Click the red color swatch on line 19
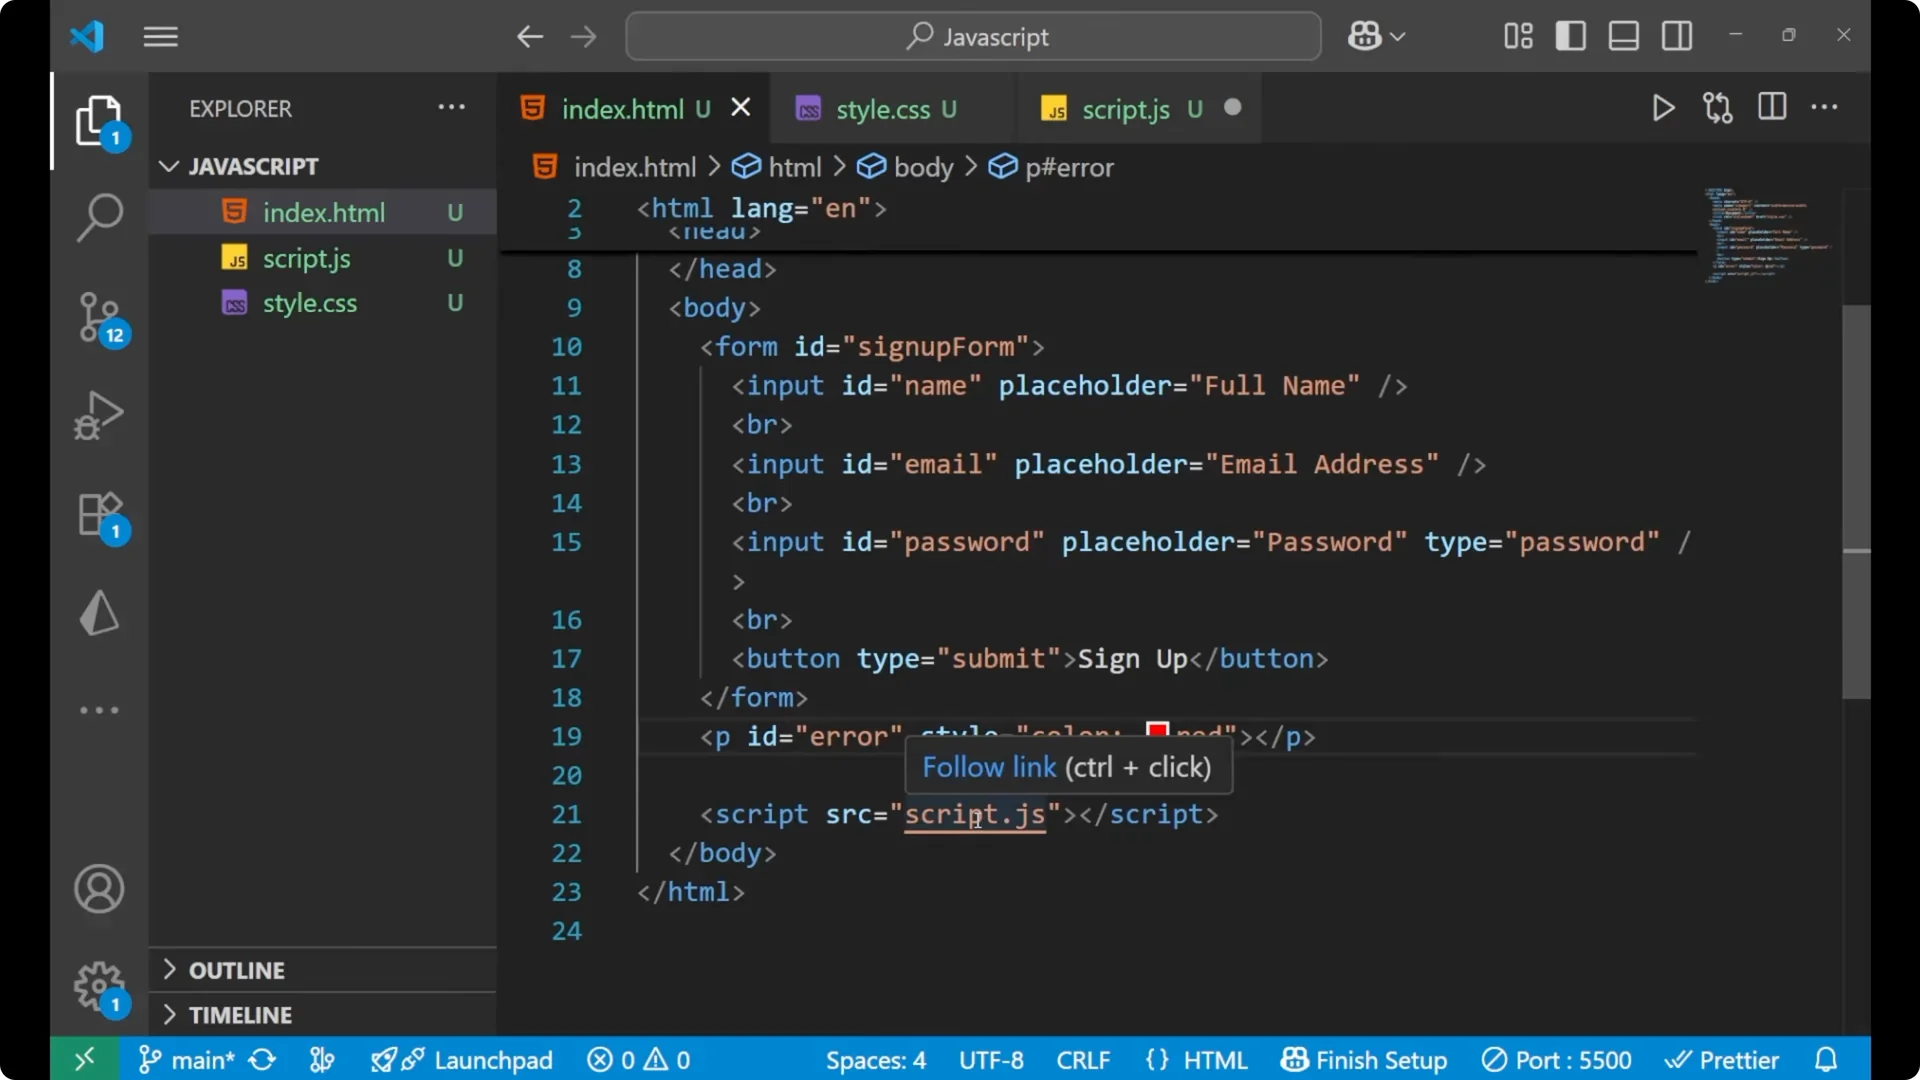The height and width of the screenshot is (1080, 1920). point(1156,731)
